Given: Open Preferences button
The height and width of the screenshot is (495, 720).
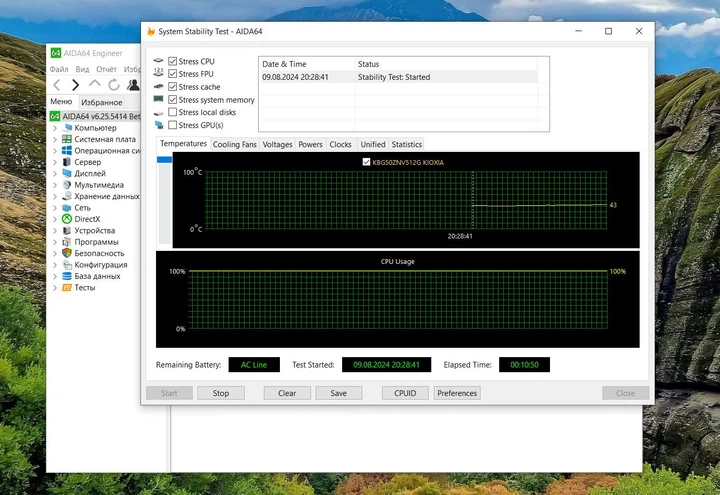Looking at the screenshot, I should tap(457, 393).
